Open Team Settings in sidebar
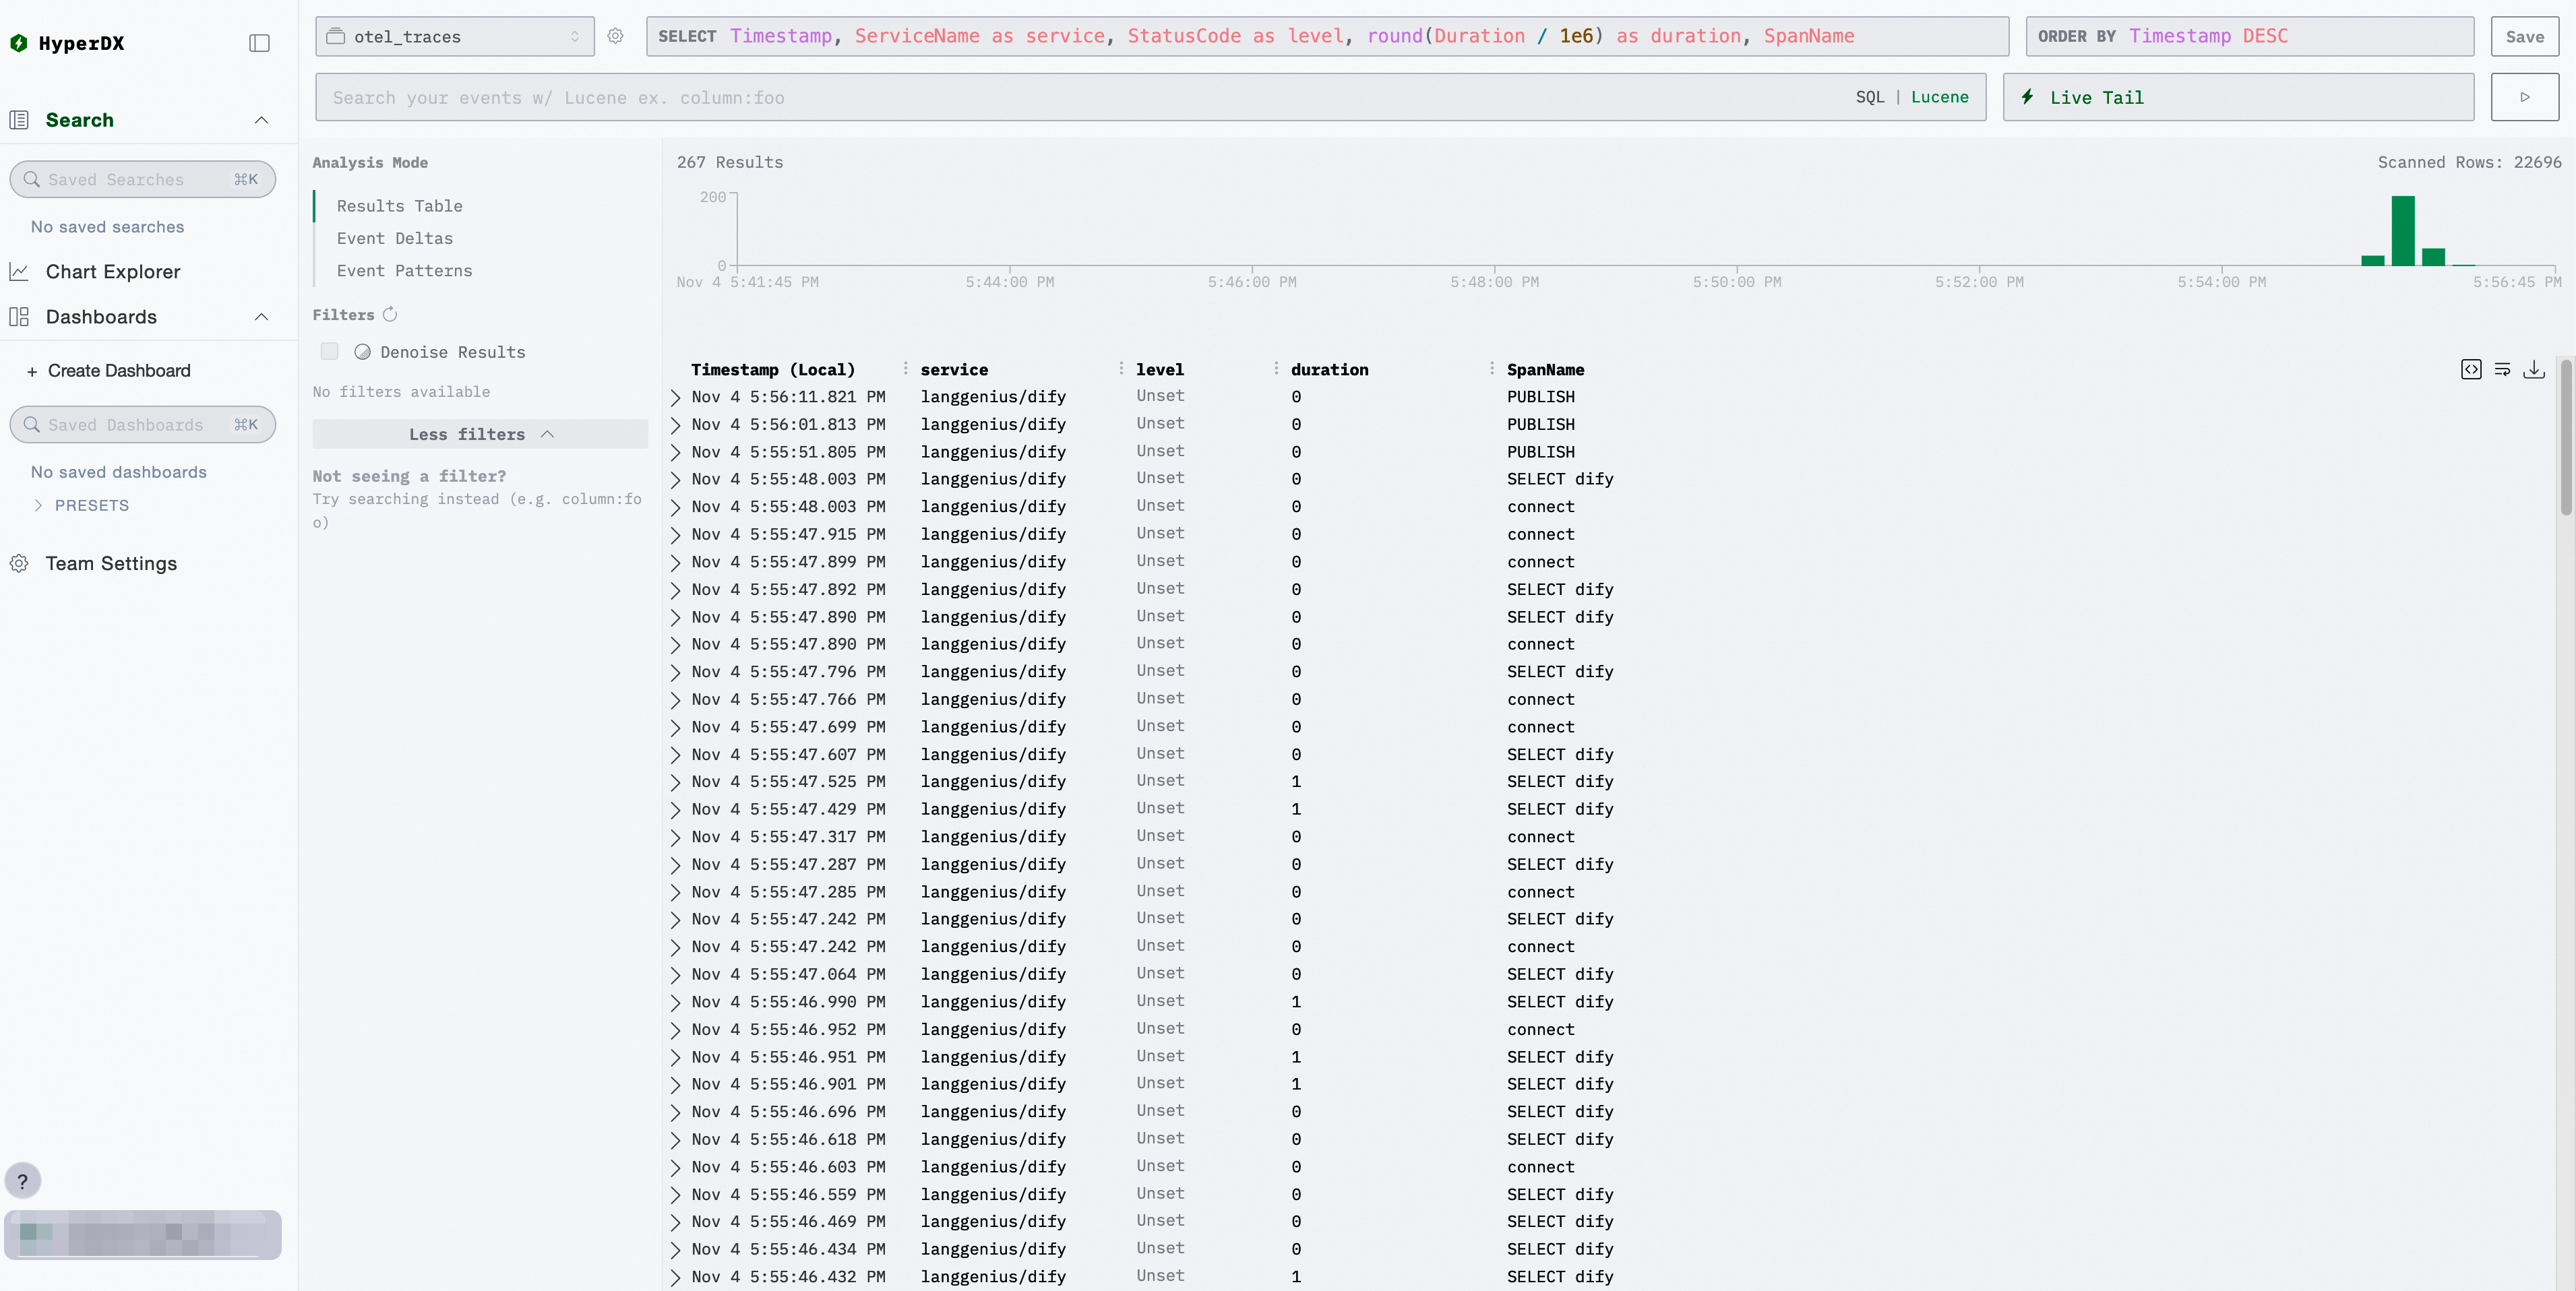The image size is (2576, 1291). (111, 563)
